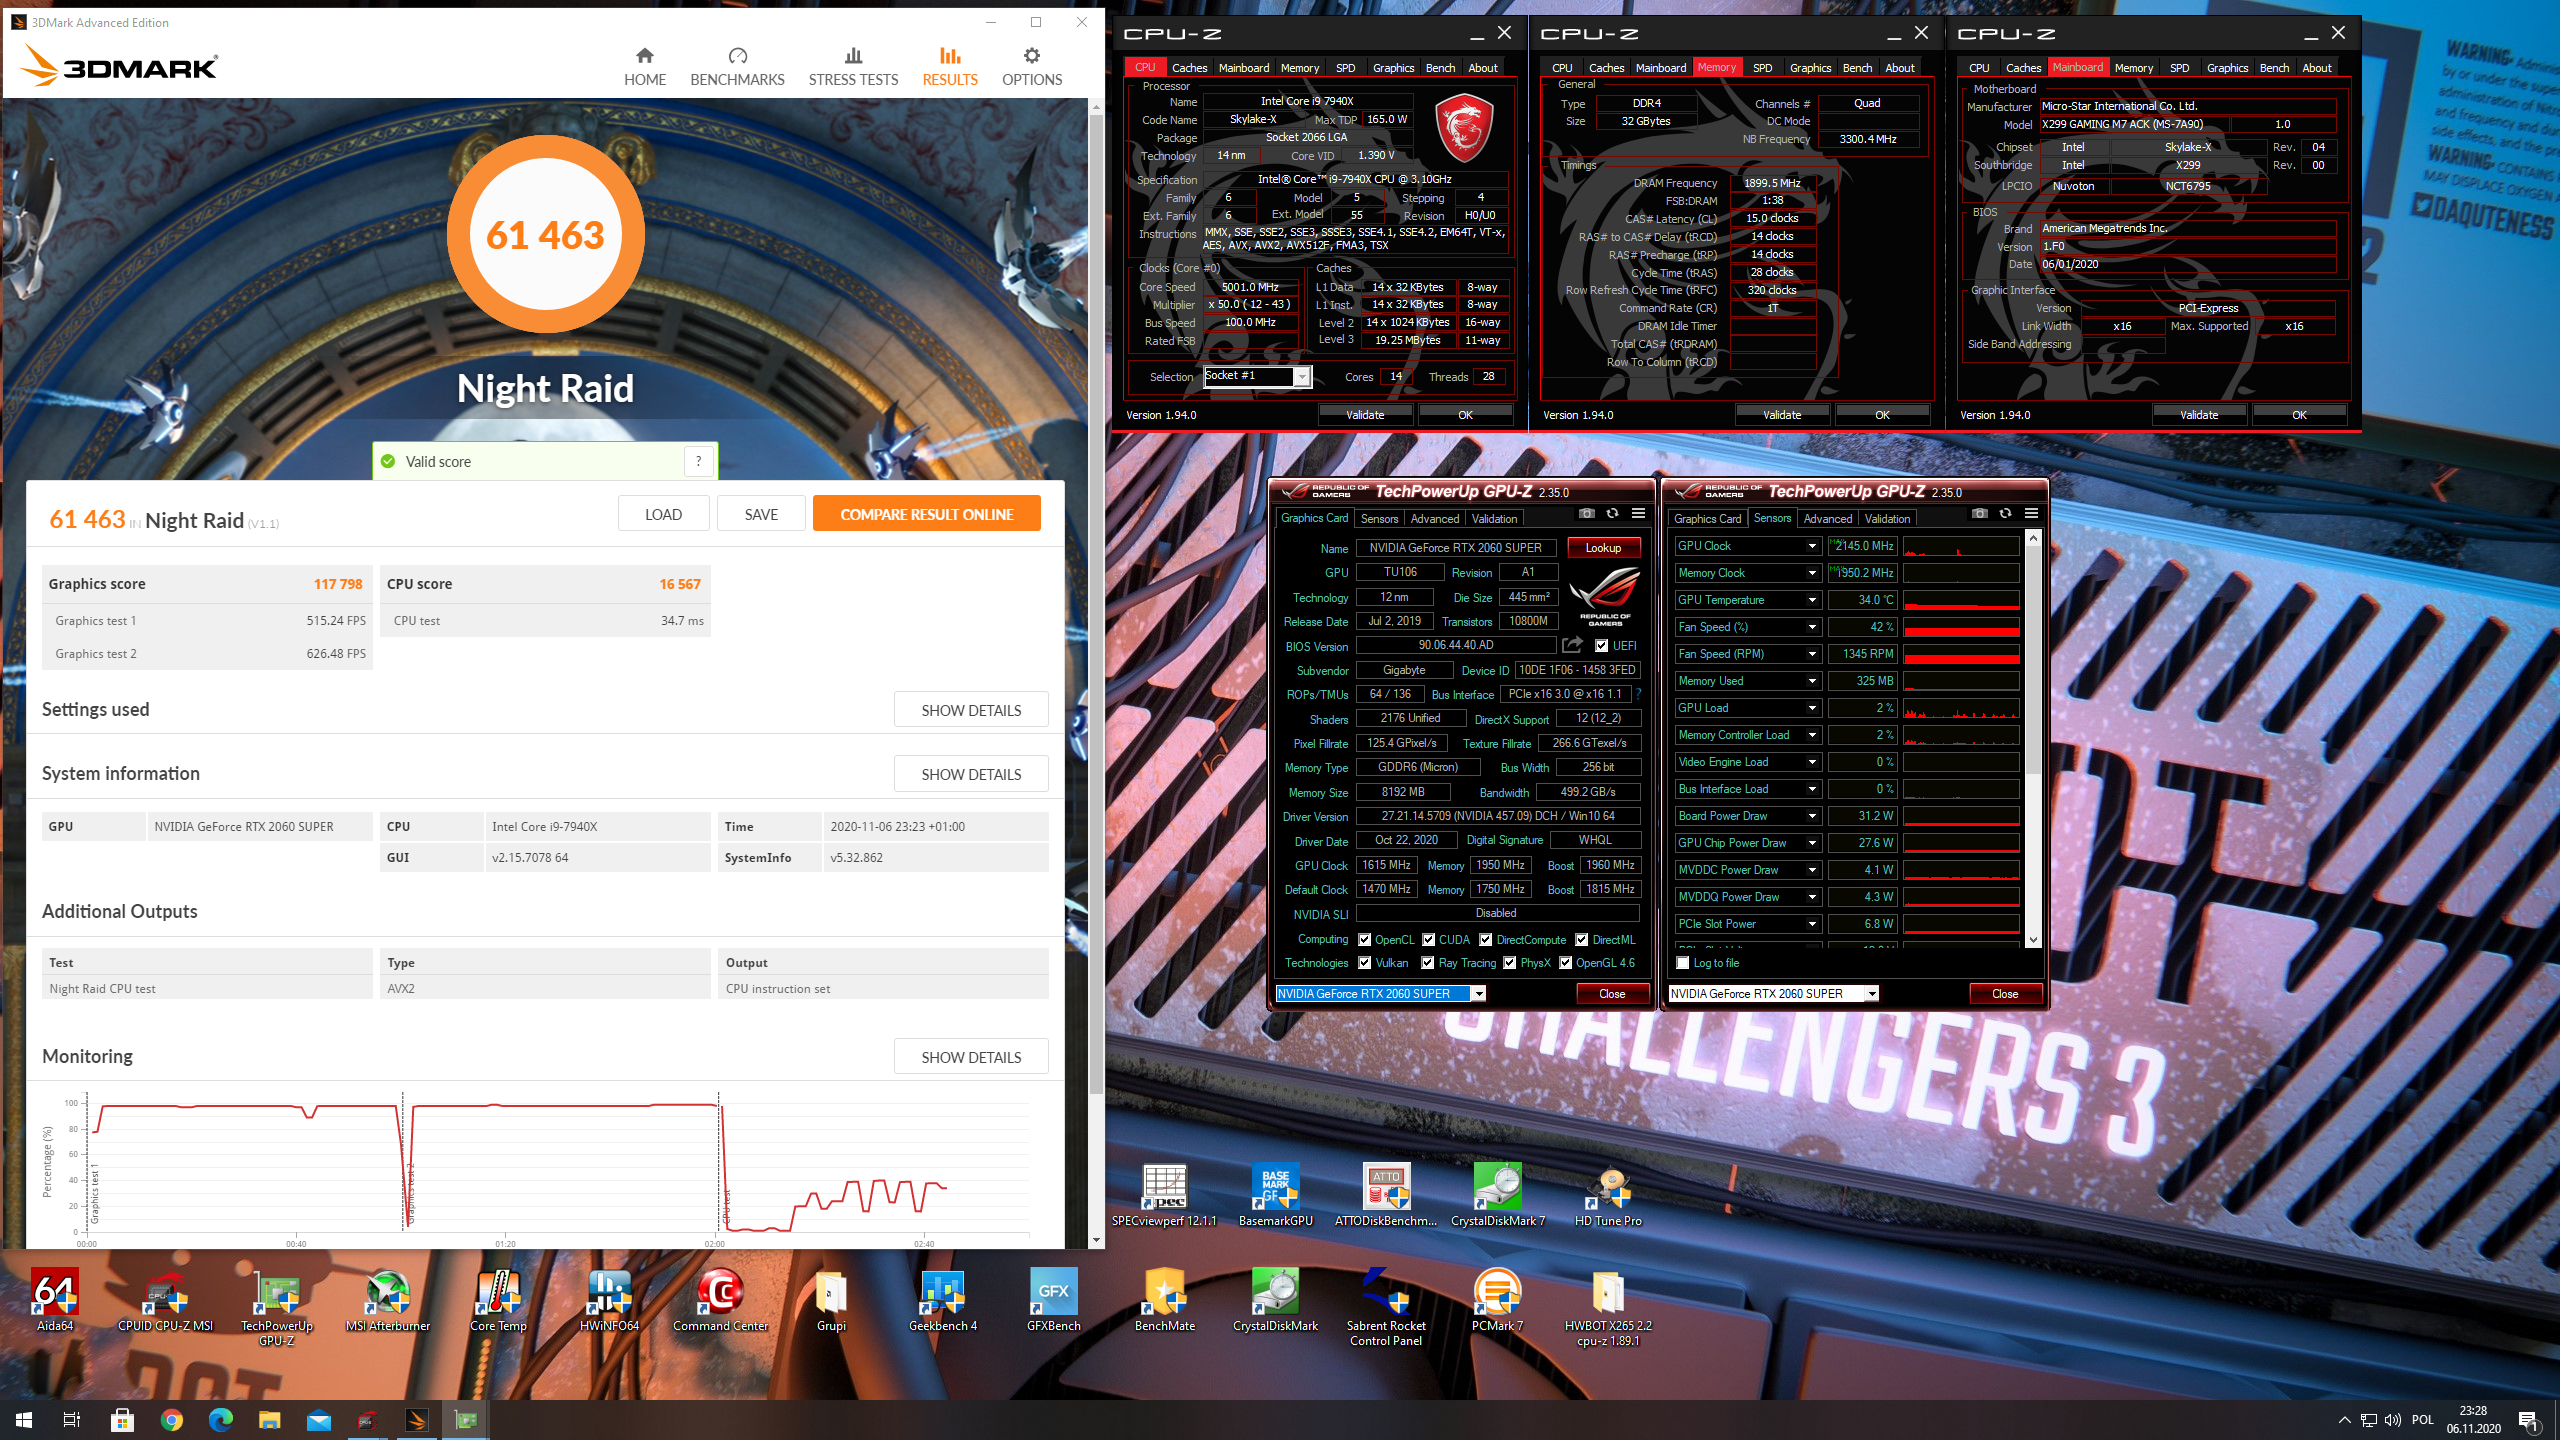Switch to SPD tab in the CPU-Z Memory window
This screenshot has height=1440, width=2560.
[1762, 68]
